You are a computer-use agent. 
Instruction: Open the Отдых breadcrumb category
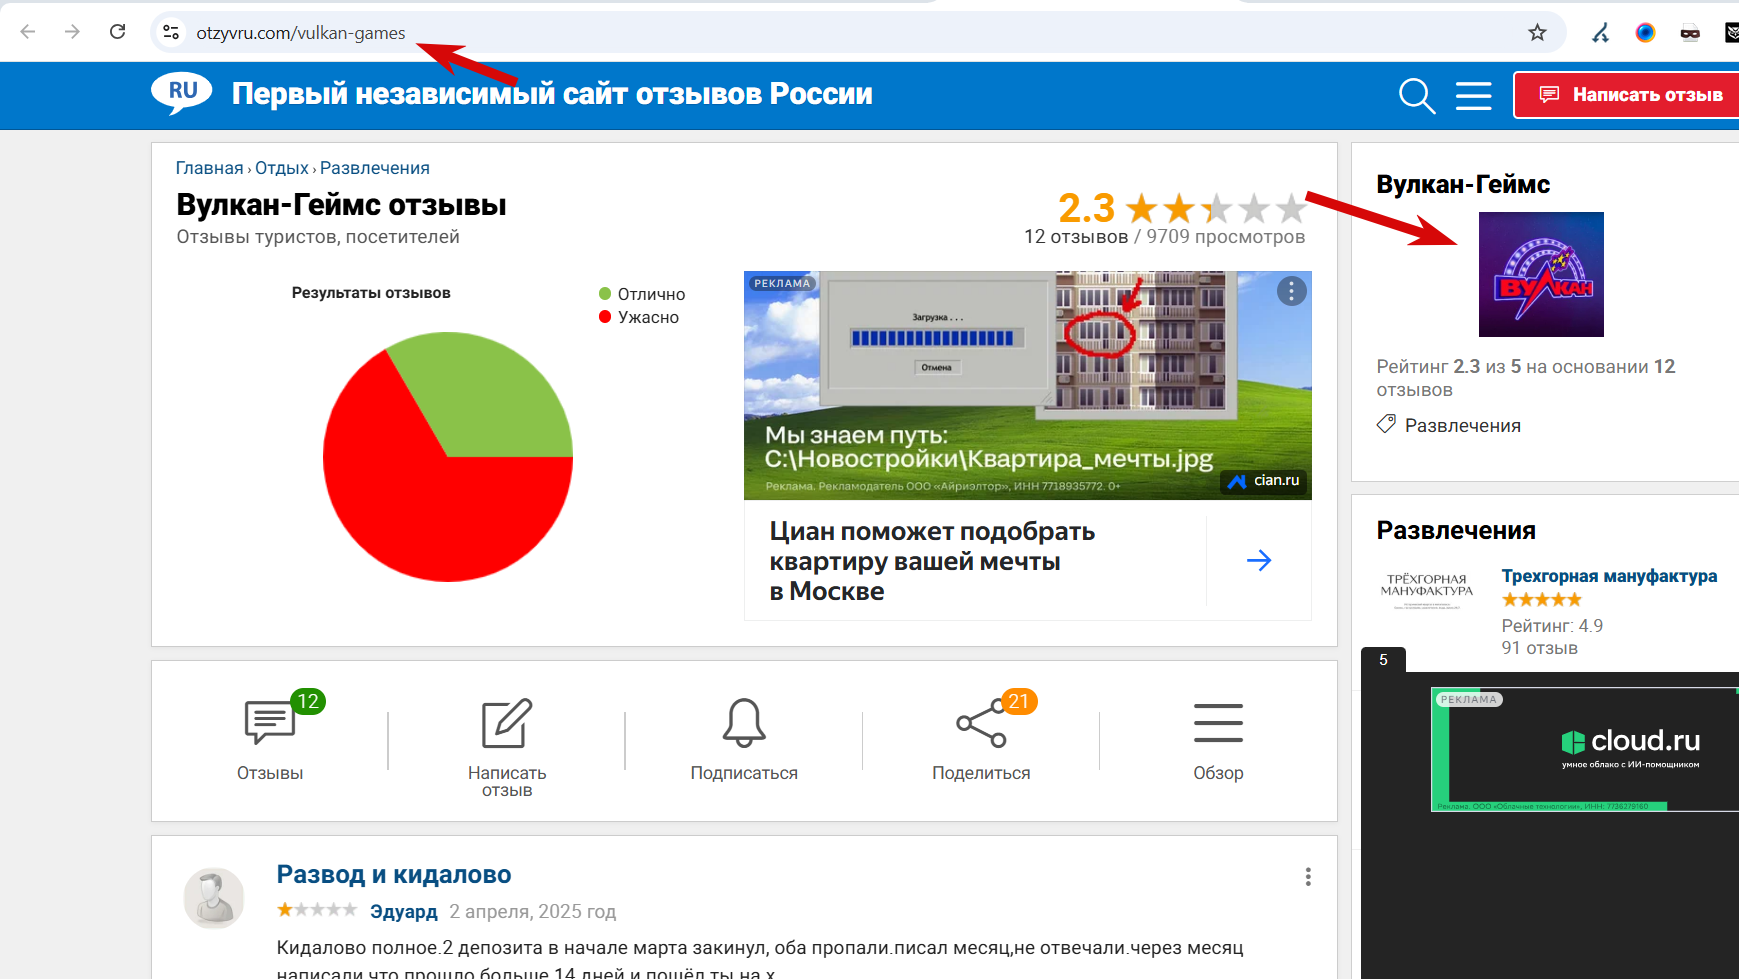pos(282,168)
